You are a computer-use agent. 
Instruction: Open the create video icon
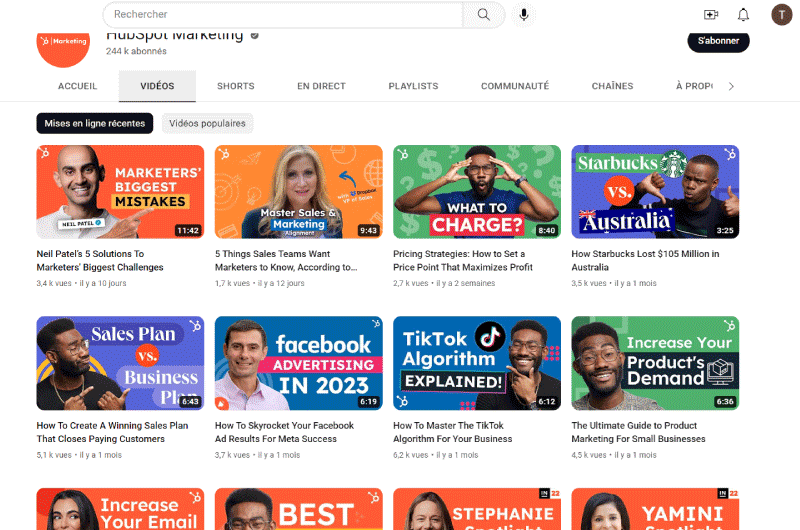point(711,15)
